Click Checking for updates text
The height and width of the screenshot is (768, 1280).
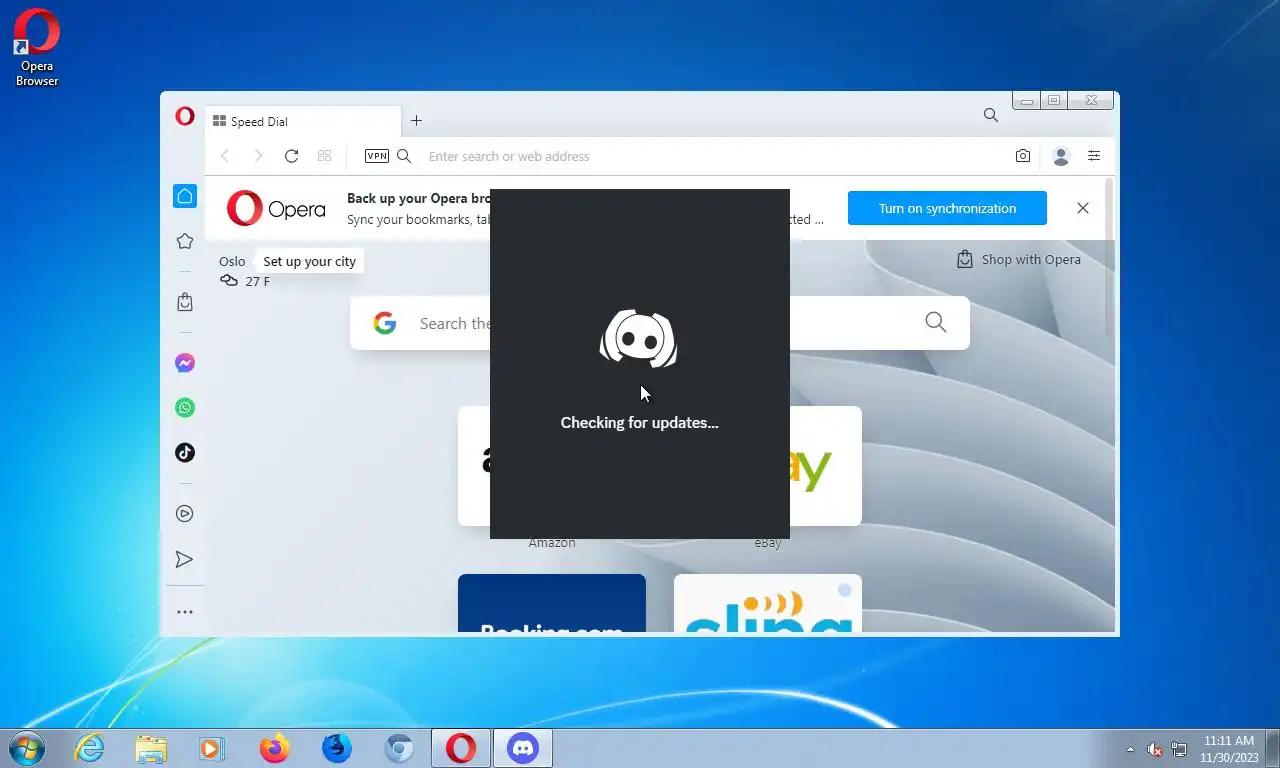click(639, 422)
